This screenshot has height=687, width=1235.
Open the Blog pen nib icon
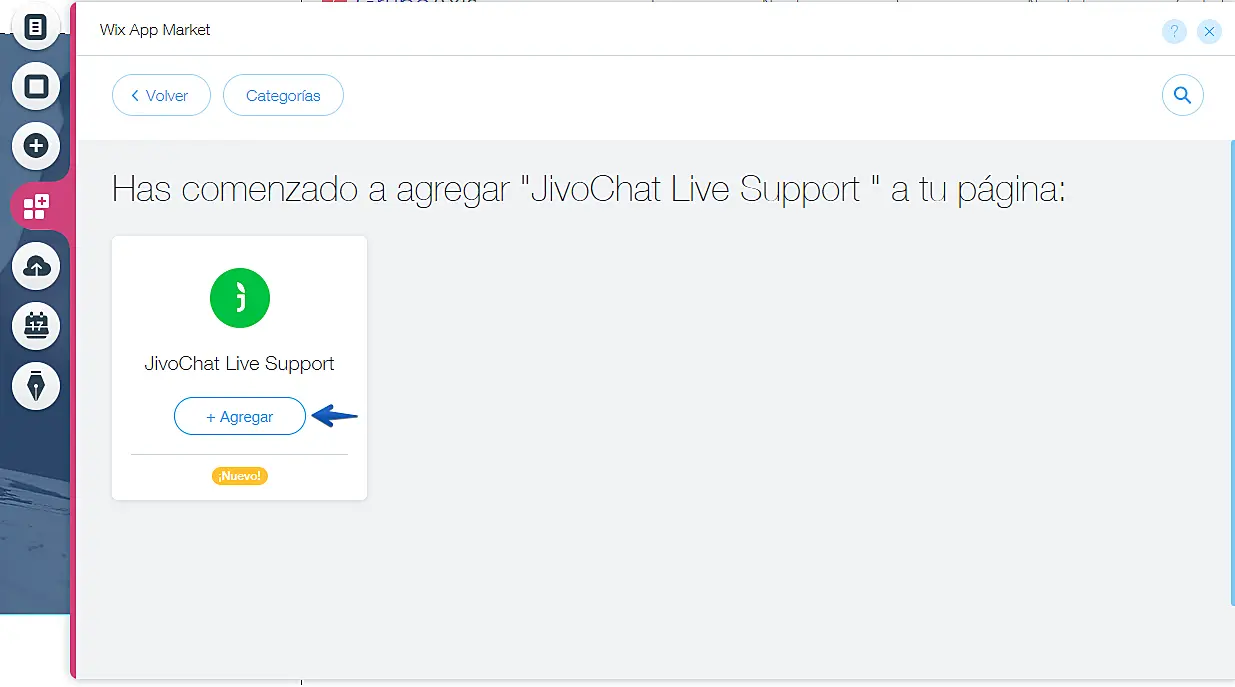(x=36, y=386)
